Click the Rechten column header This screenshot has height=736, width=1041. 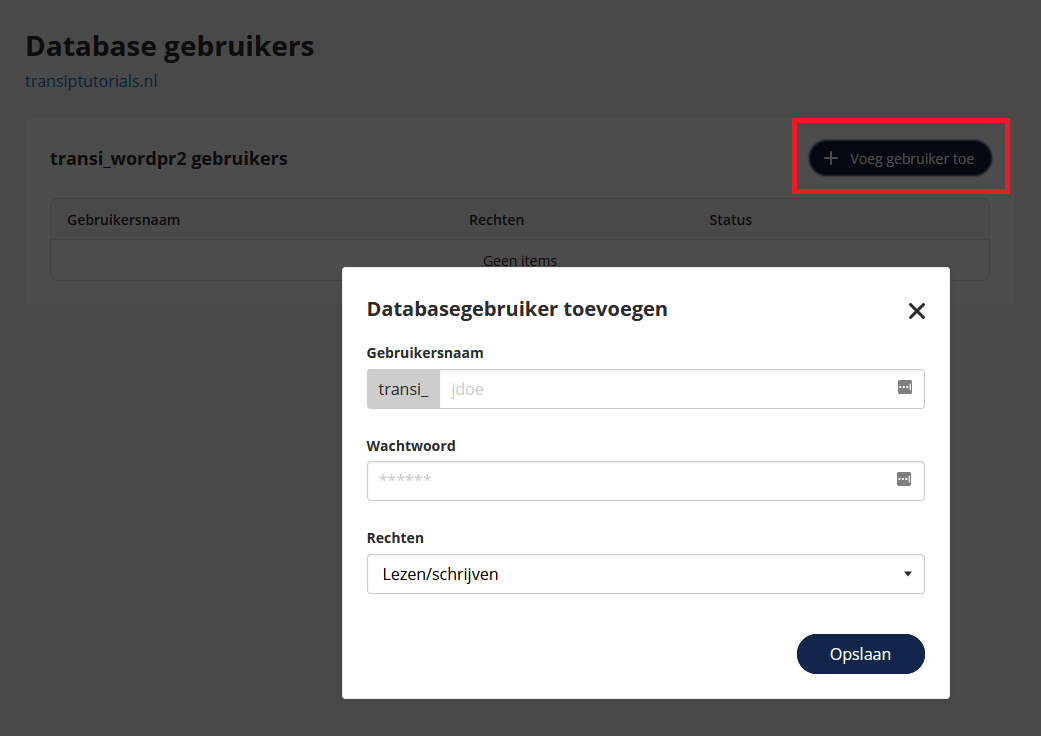click(x=497, y=220)
